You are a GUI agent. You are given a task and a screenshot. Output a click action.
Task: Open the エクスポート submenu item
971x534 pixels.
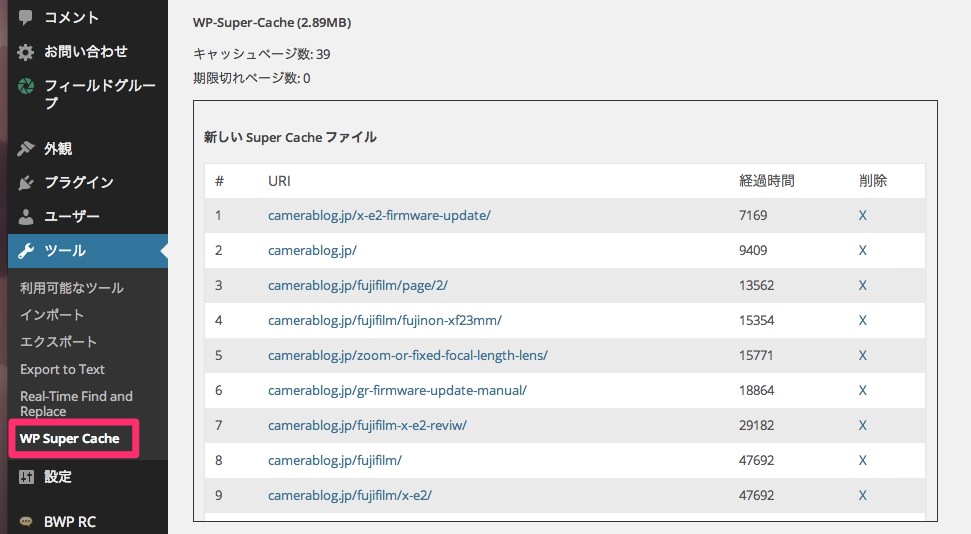pyautogui.click(x=58, y=342)
